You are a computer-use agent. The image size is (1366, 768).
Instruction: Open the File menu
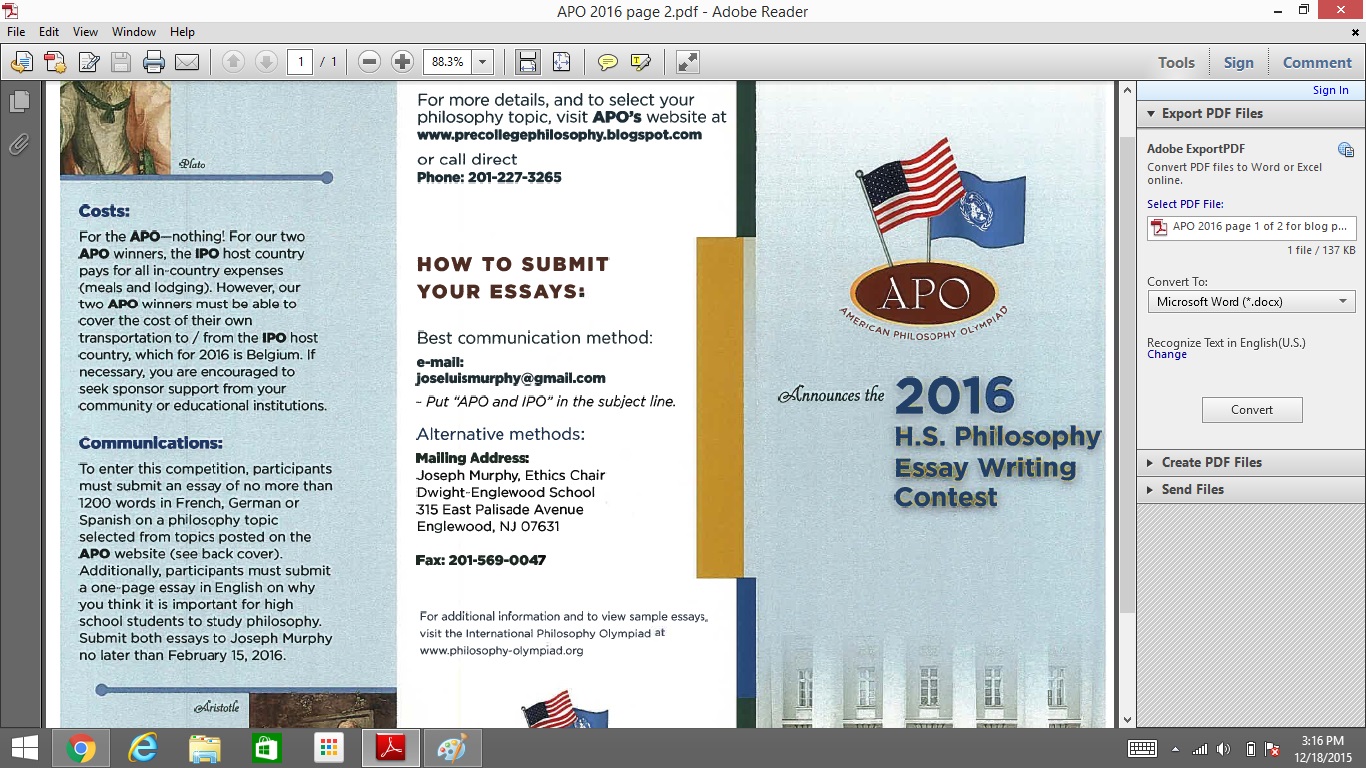(x=16, y=32)
